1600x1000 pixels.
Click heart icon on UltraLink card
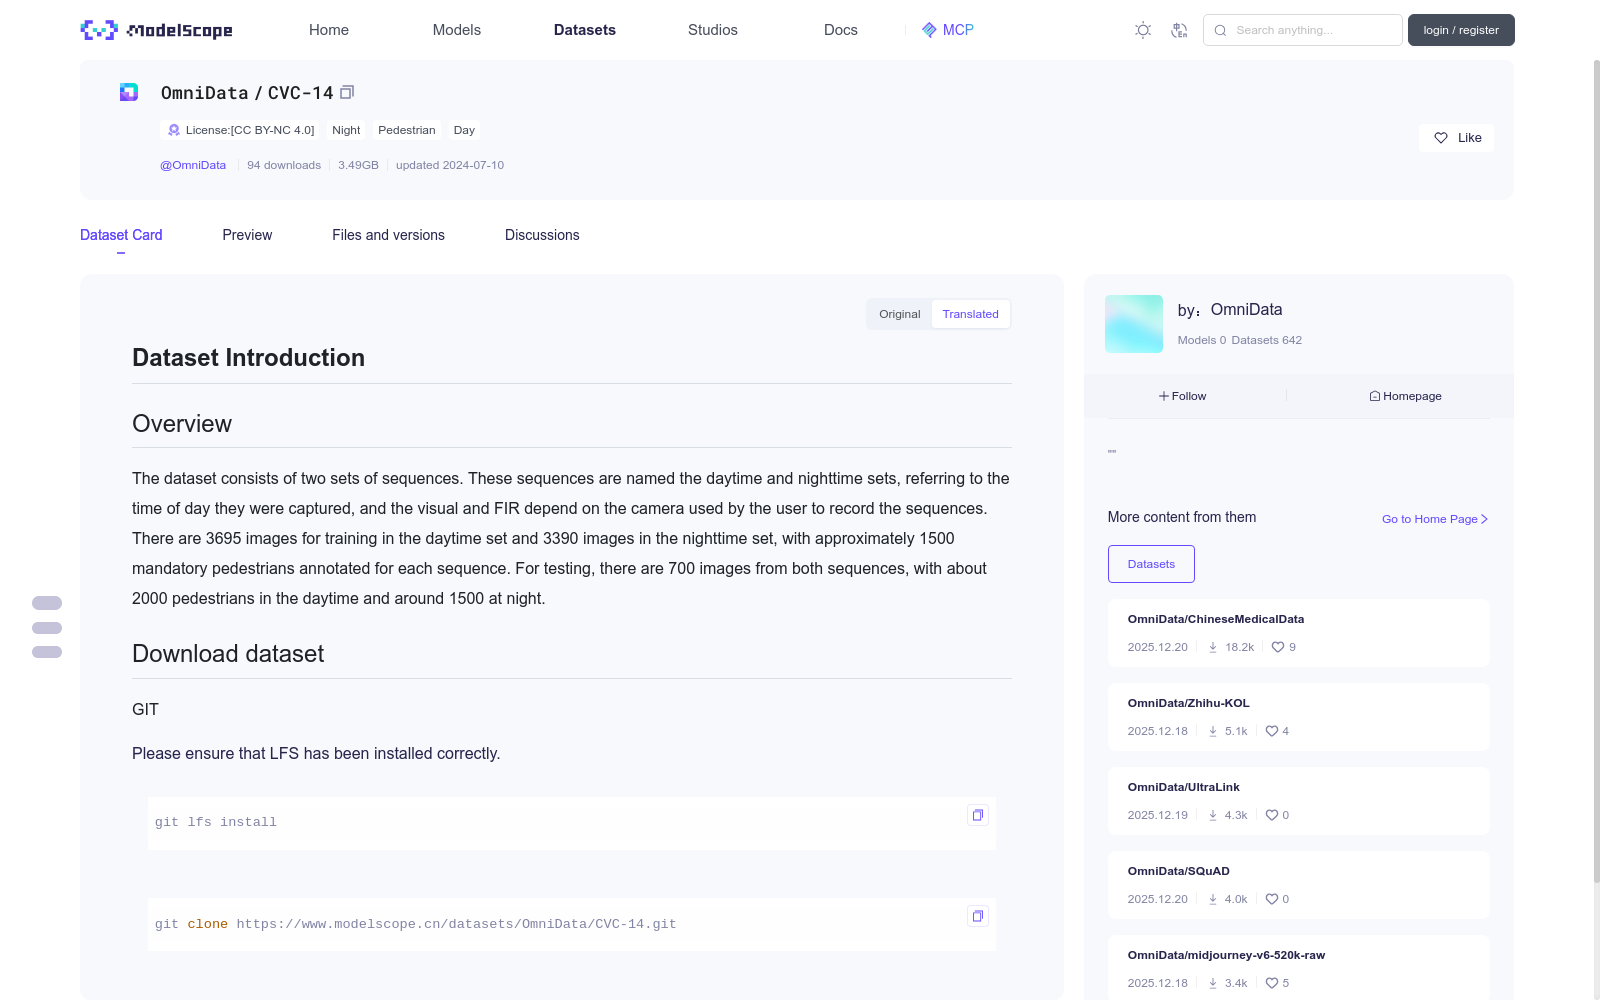coord(1272,815)
